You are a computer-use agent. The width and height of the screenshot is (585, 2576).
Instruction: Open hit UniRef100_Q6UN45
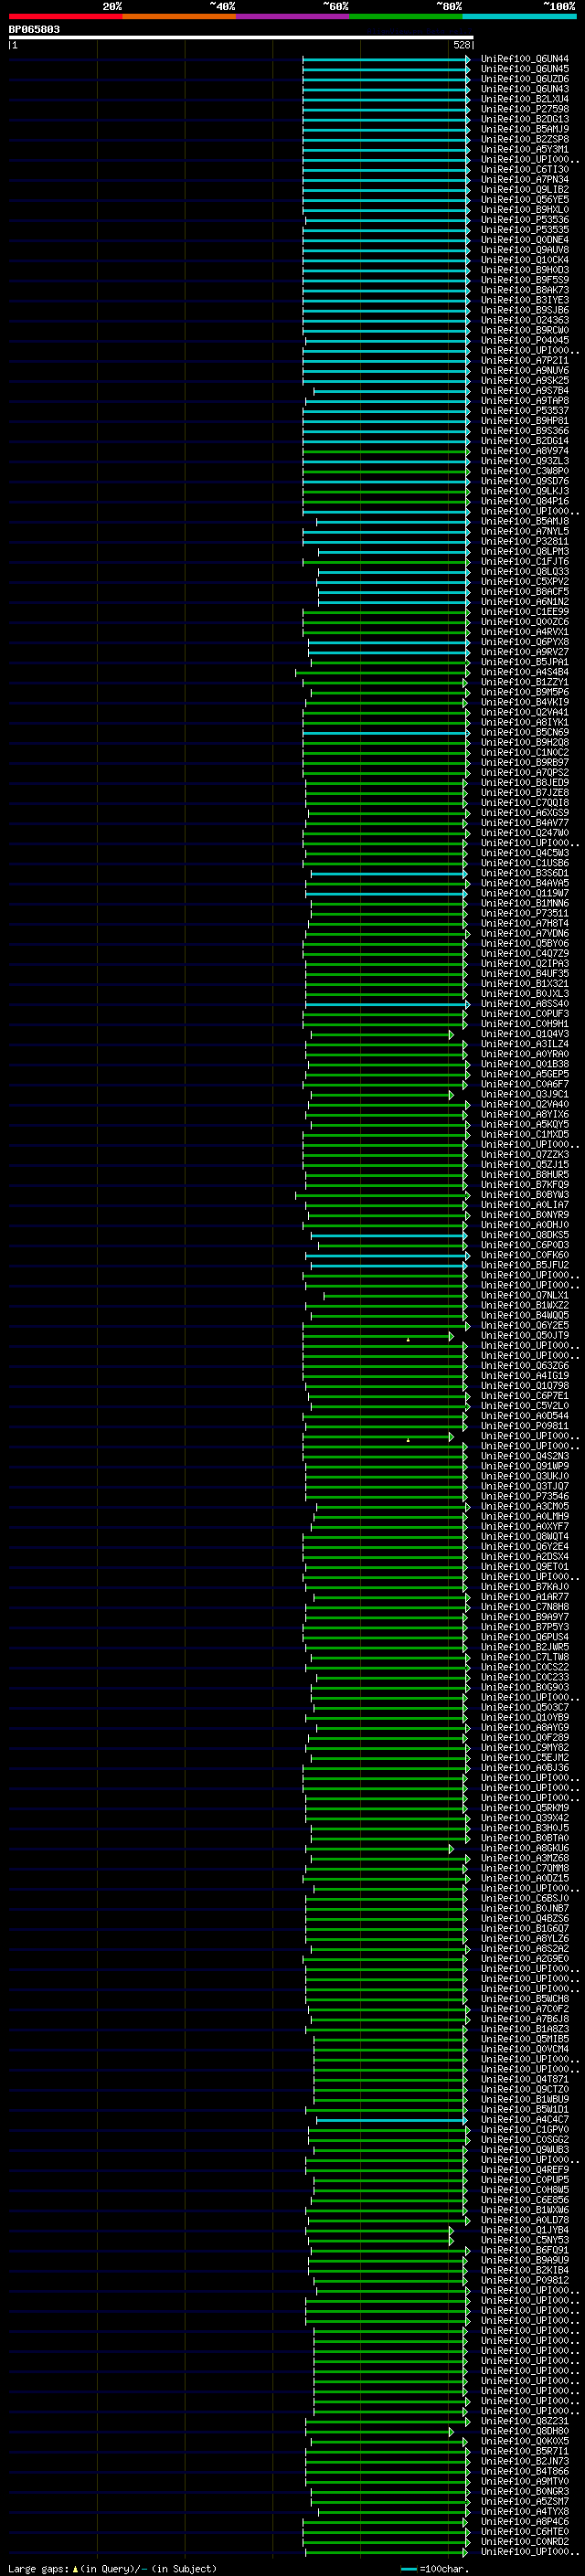(525, 69)
